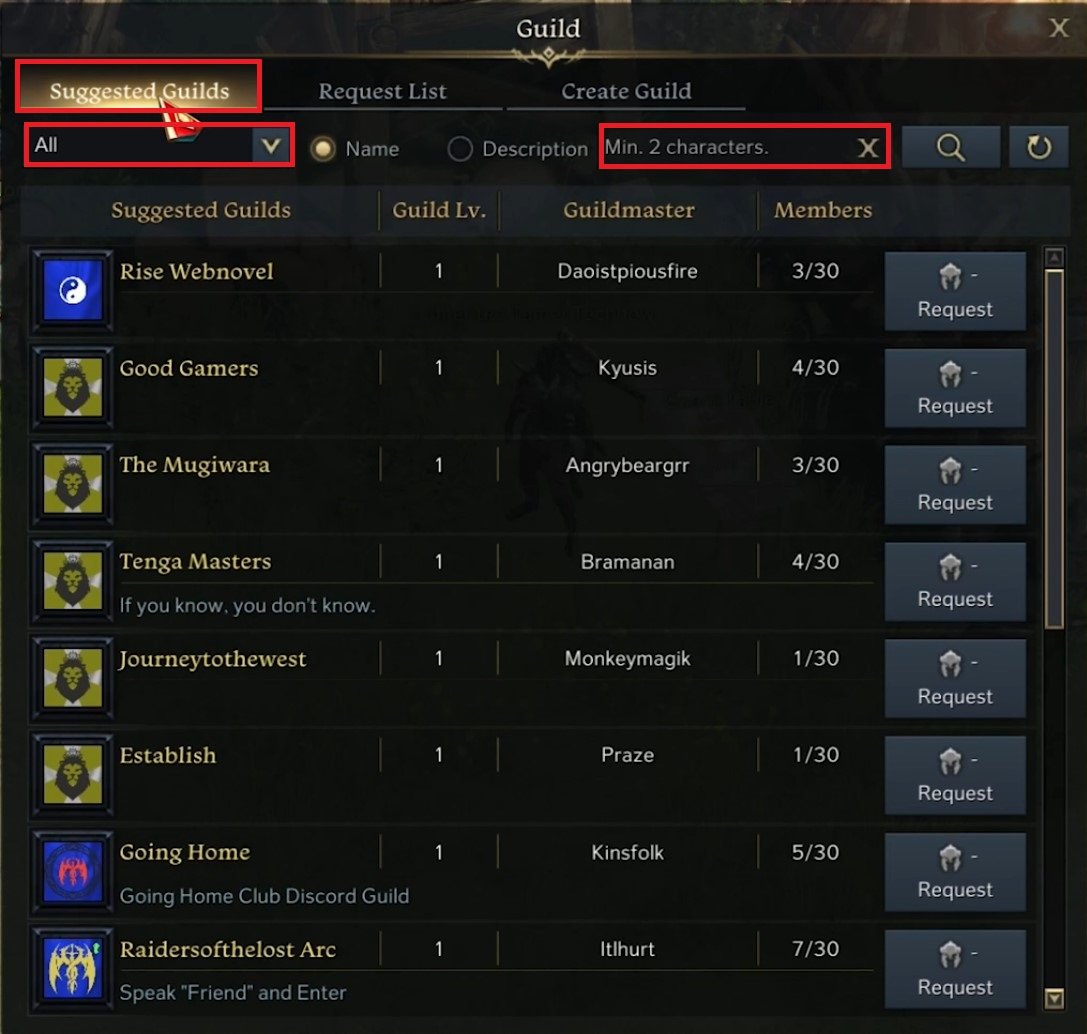The image size is (1087, 1034).
Task: Click the magnifying glass search icon
Action: (950, 147)
